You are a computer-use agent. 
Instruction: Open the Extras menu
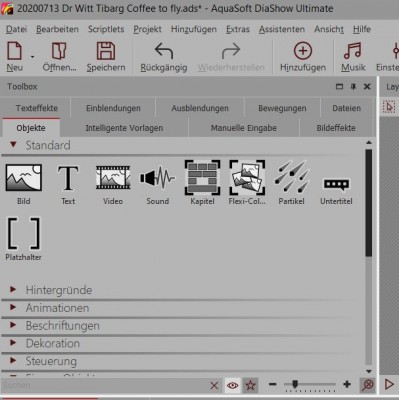click(x=238, y=29)
